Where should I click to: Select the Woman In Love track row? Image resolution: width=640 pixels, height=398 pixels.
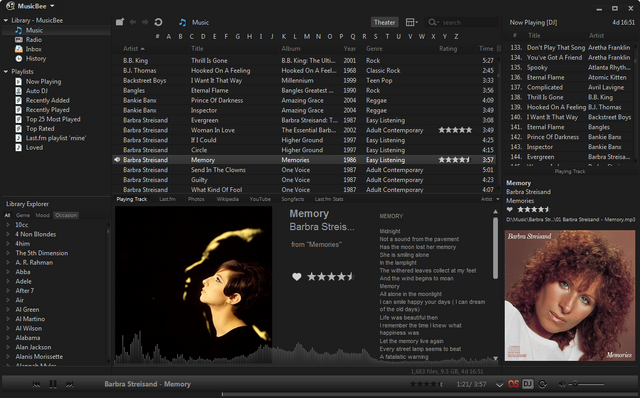click(304, 130)
